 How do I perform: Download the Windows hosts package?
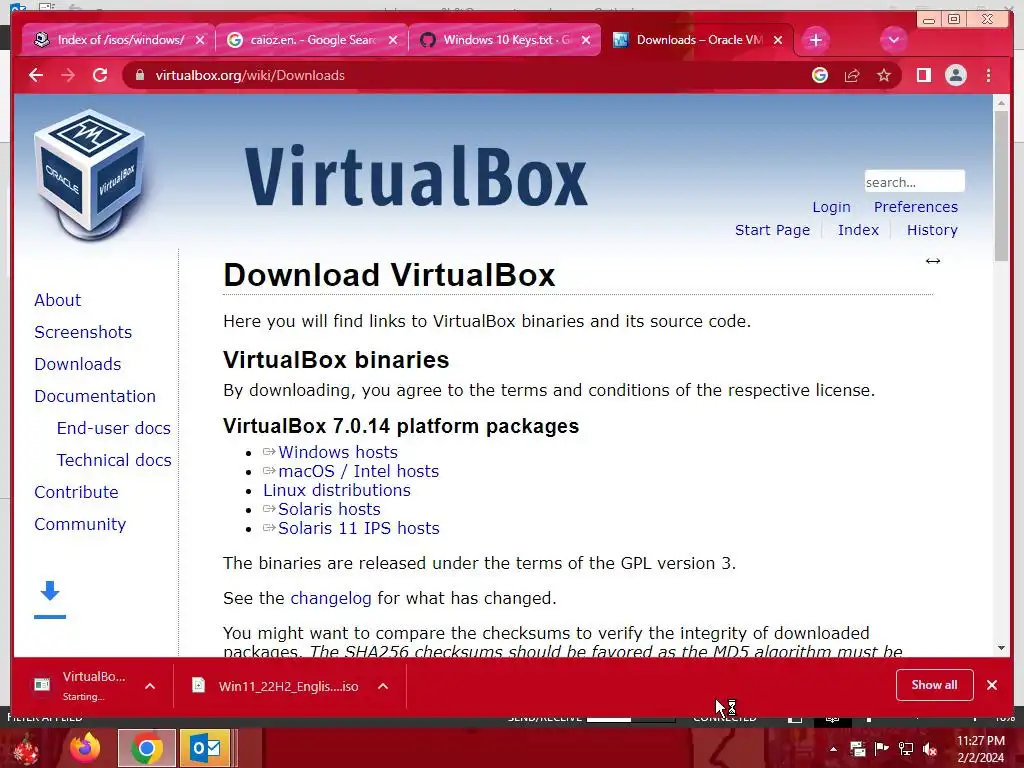pos(338,452)
